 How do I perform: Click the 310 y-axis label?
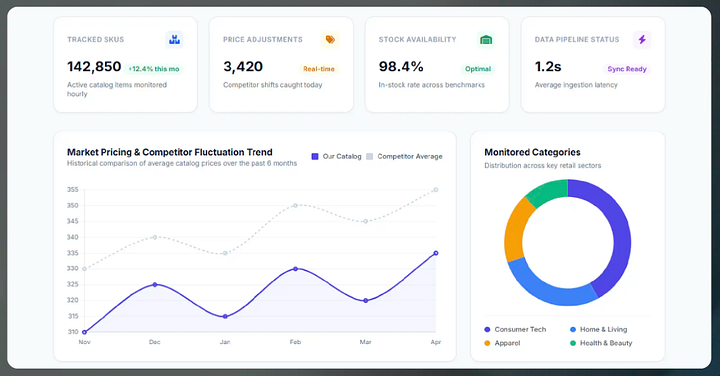[x=73, y=331]
